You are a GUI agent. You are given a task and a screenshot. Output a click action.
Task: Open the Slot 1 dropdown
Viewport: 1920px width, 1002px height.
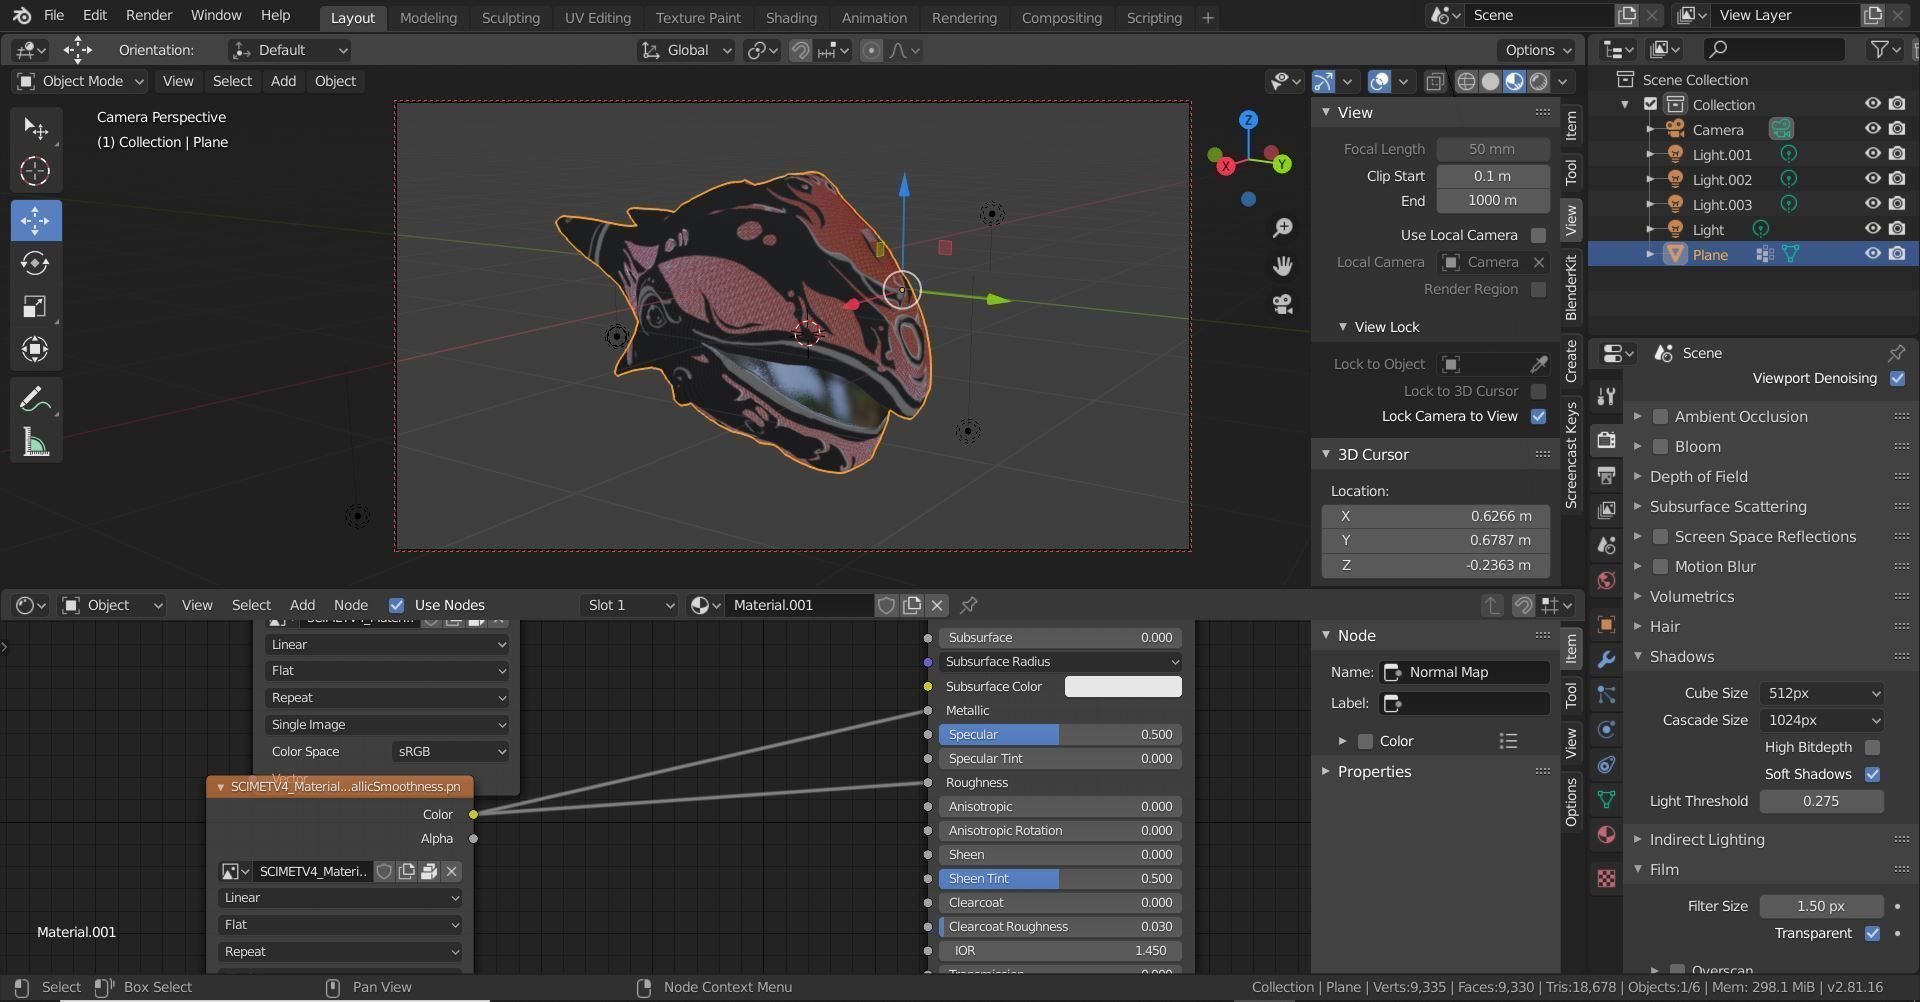(x=629, y=605)
